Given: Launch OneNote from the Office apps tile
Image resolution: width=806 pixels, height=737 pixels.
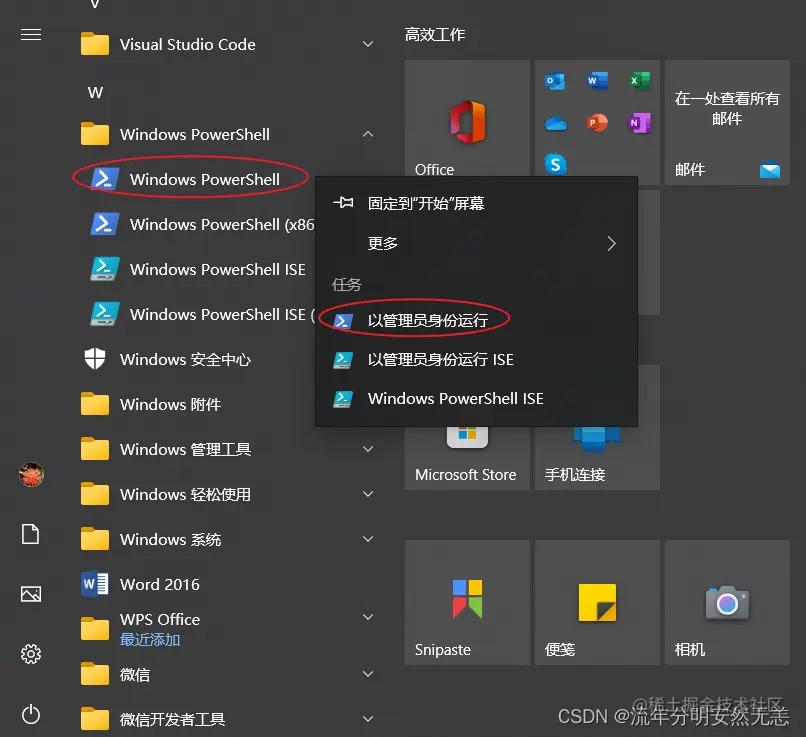Looking at the screenshot, I should (x=639, y=123).
